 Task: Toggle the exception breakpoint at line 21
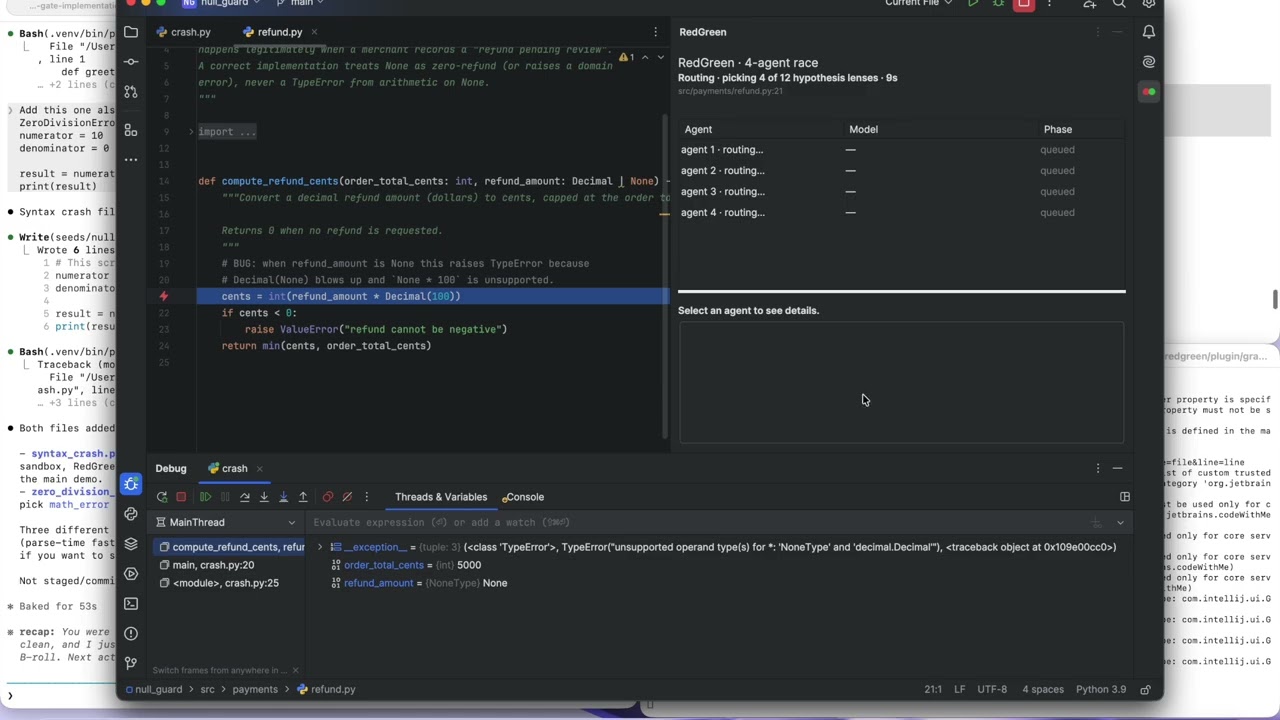pyautogui.click(x=164, y=296)
